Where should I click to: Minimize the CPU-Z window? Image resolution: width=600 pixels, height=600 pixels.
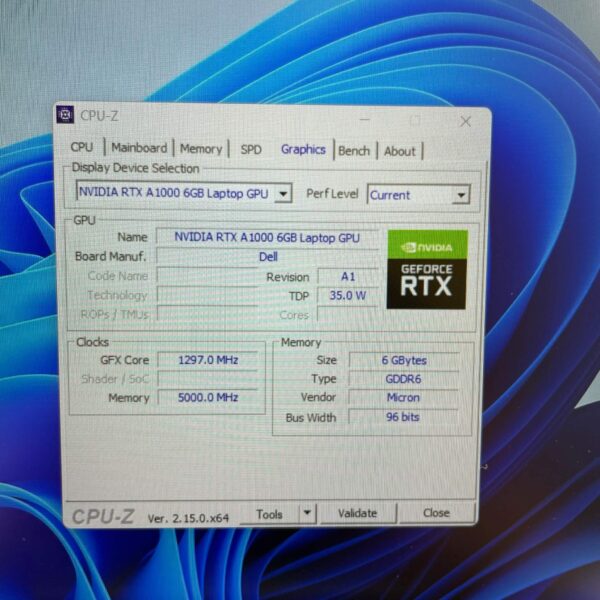[x=365, y=119]
